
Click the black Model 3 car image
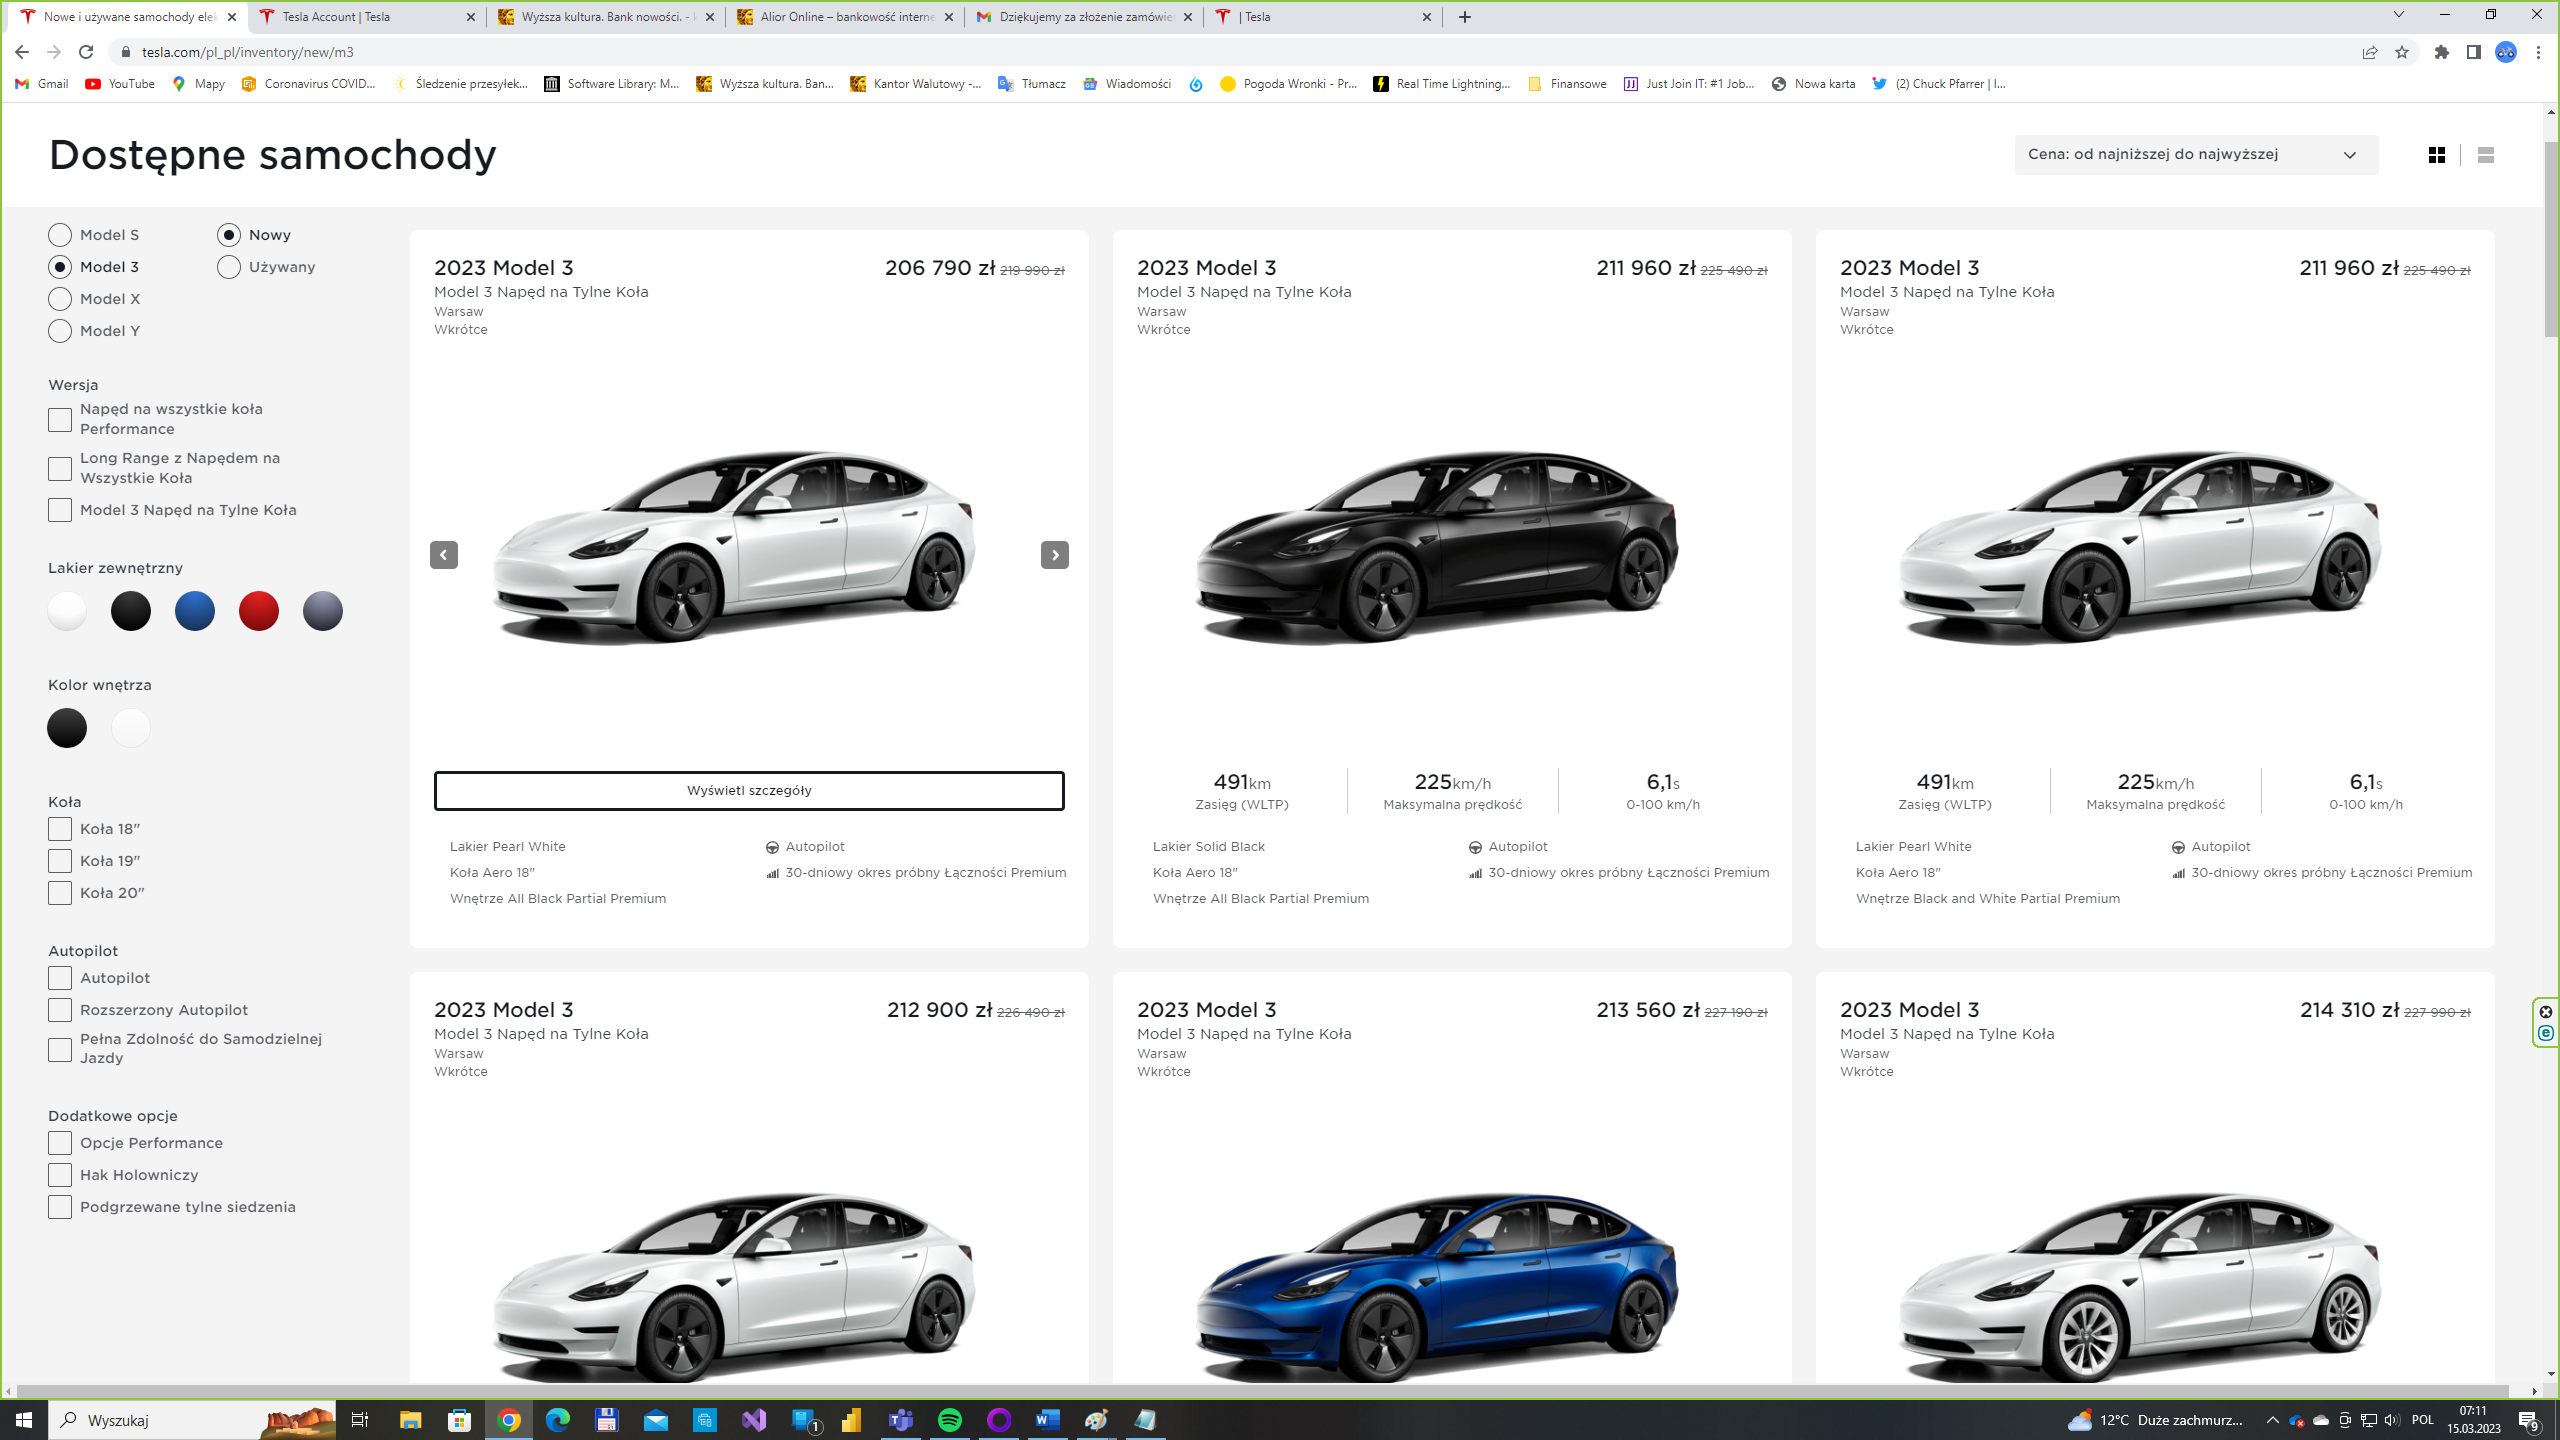click(1437, 548)
